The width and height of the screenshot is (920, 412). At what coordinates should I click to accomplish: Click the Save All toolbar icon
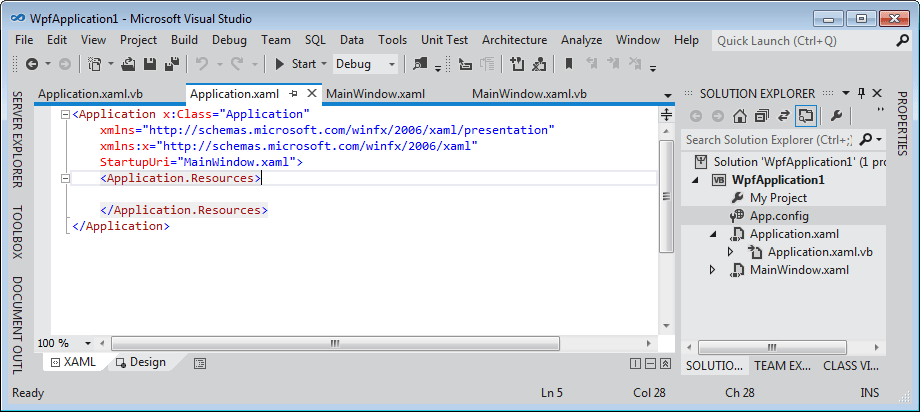(x=172, y=64)
